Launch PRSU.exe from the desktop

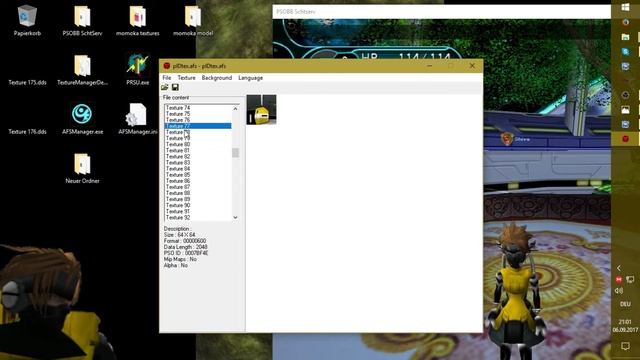click(138, 70)
